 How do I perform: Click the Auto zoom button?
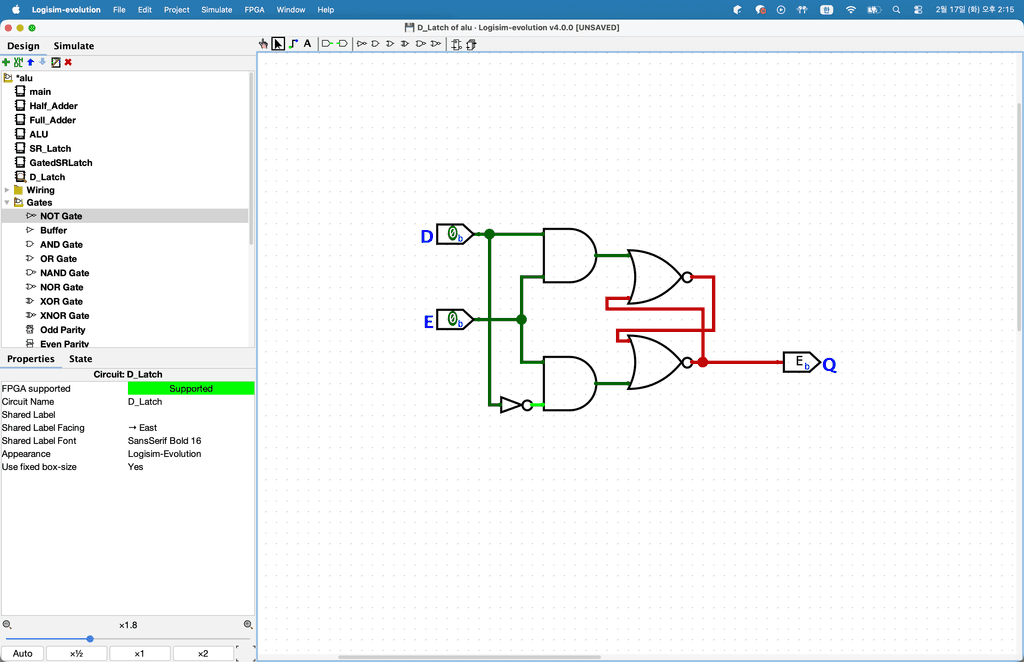tap(22, 654)
